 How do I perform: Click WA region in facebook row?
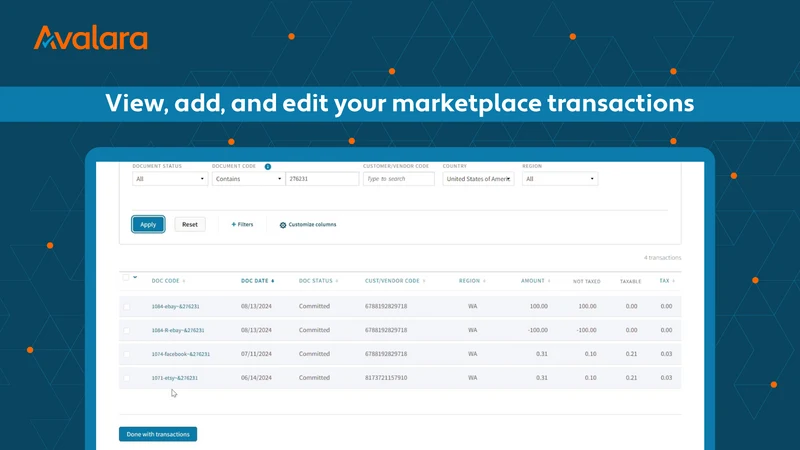coord(472,354)
